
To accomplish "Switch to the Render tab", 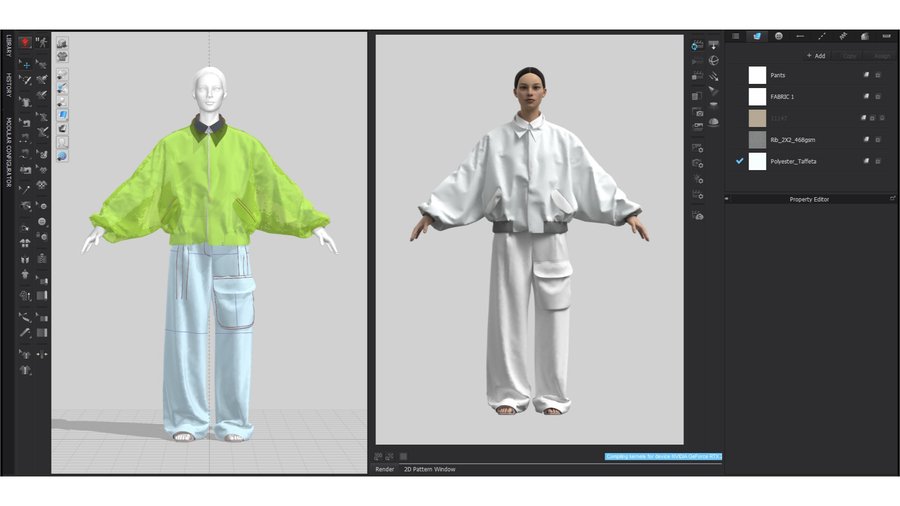I will [x=385, y=468].
